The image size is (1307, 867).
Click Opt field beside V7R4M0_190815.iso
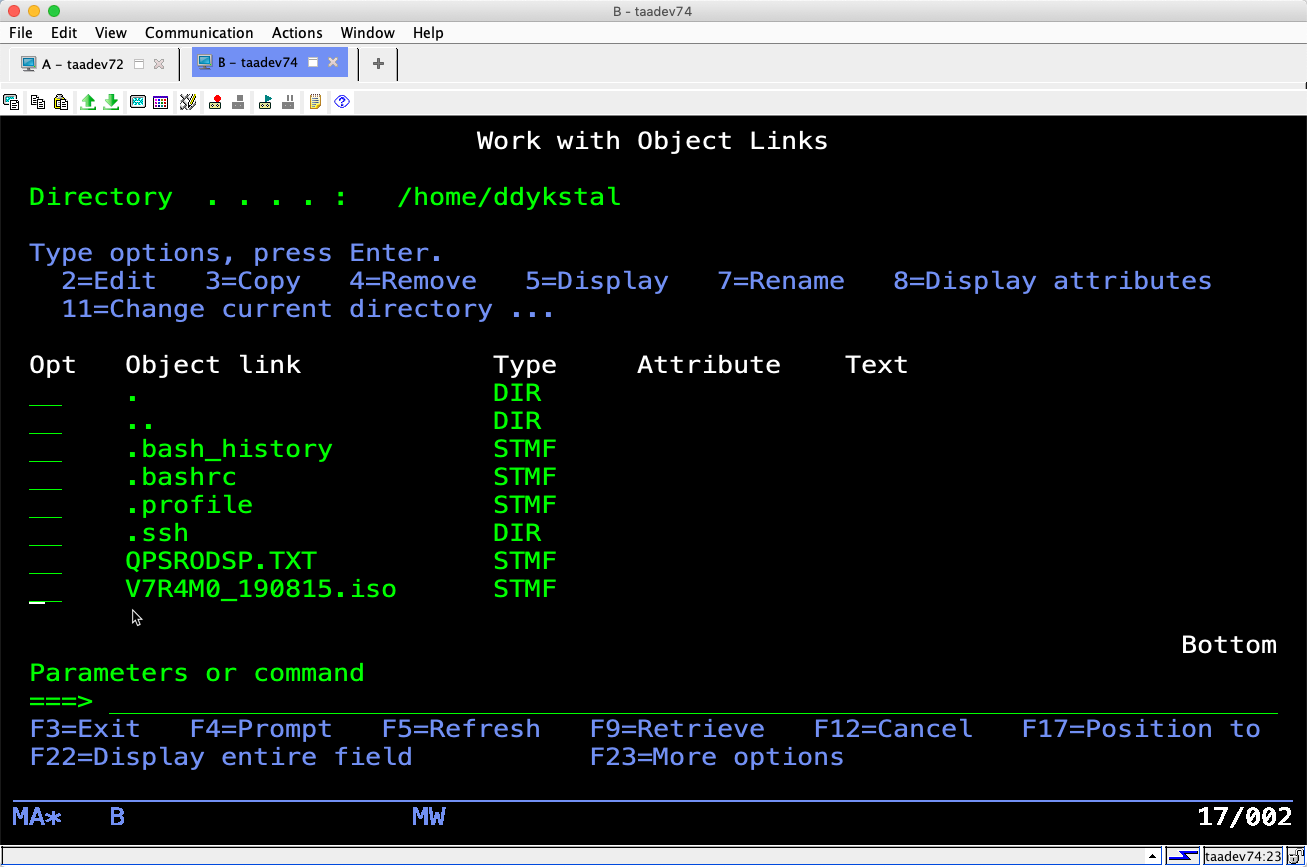45,589
